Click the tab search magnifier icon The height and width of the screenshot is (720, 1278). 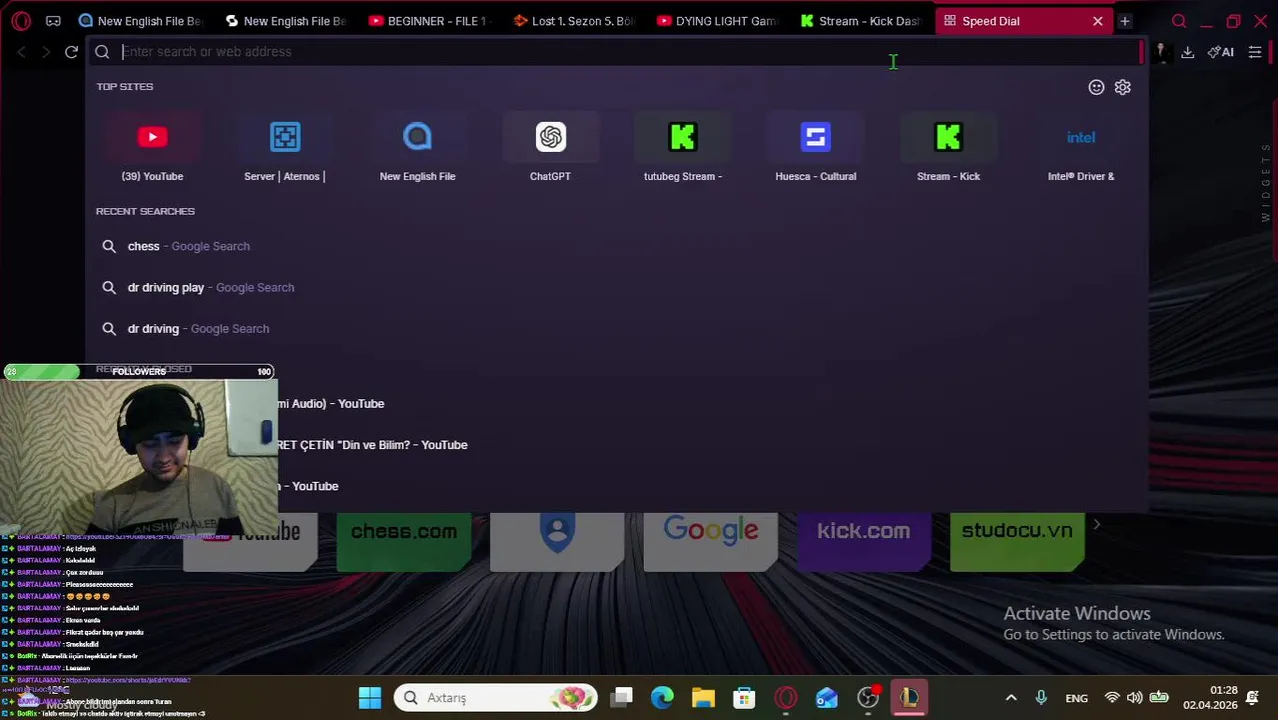[1179, 21]
